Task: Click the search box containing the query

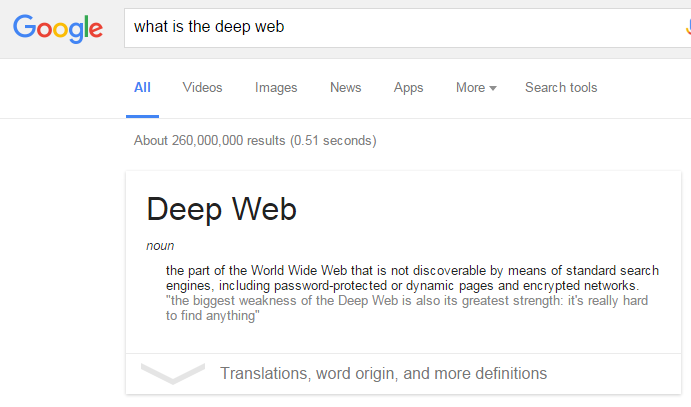Action: coord(408,28)
